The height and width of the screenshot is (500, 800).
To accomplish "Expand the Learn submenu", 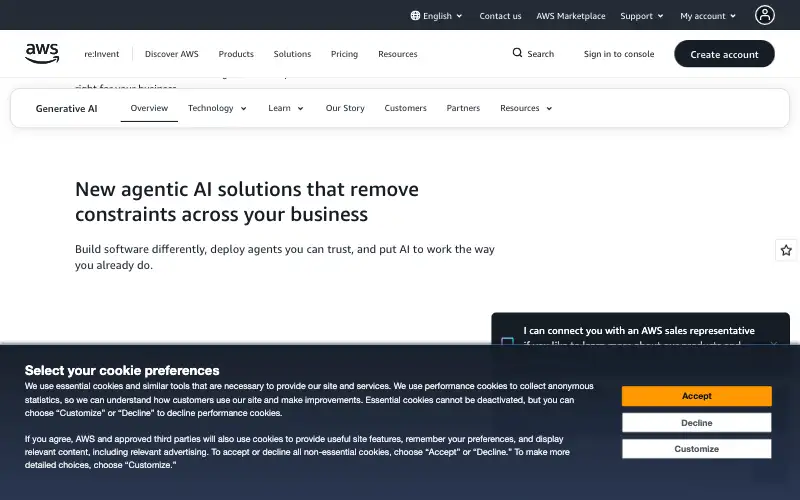I will pos(286,108).
